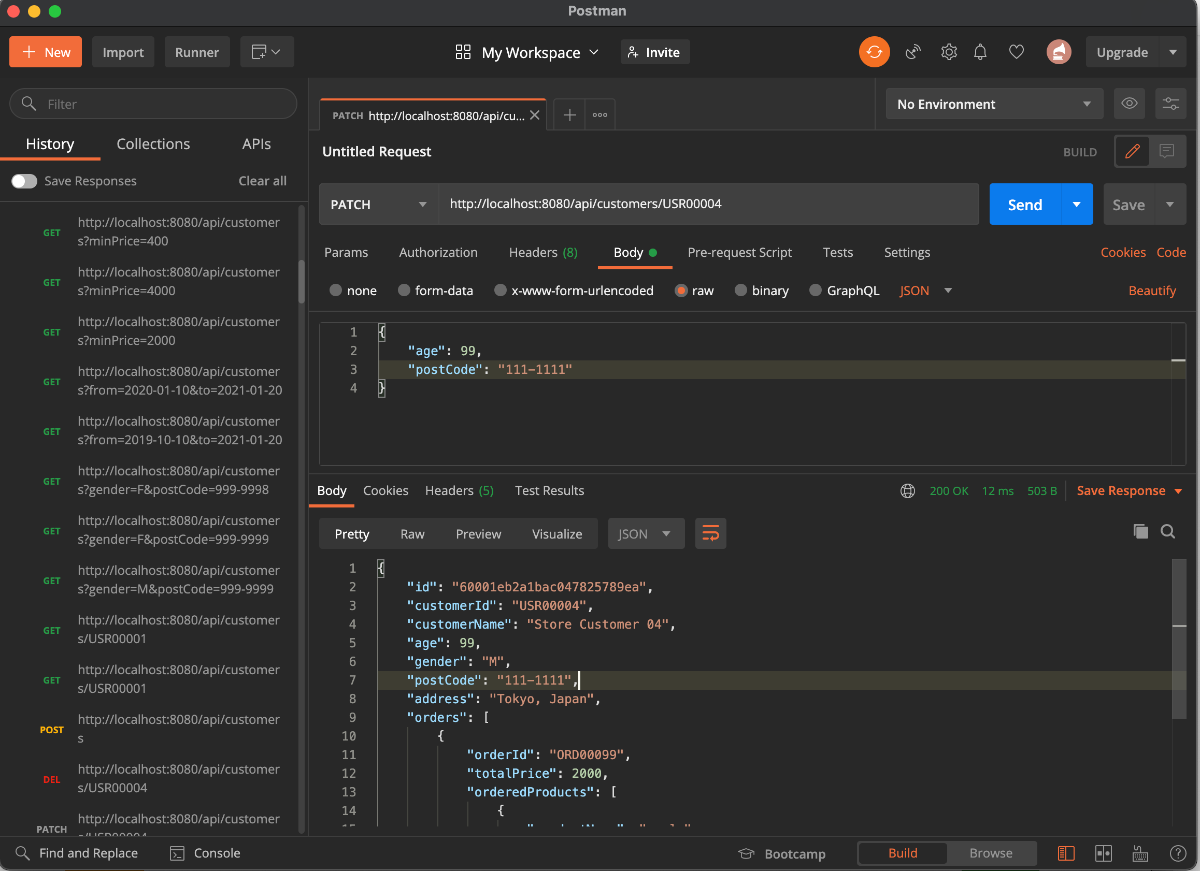
Task: Open settings gear in header
Action: [949, 52]
